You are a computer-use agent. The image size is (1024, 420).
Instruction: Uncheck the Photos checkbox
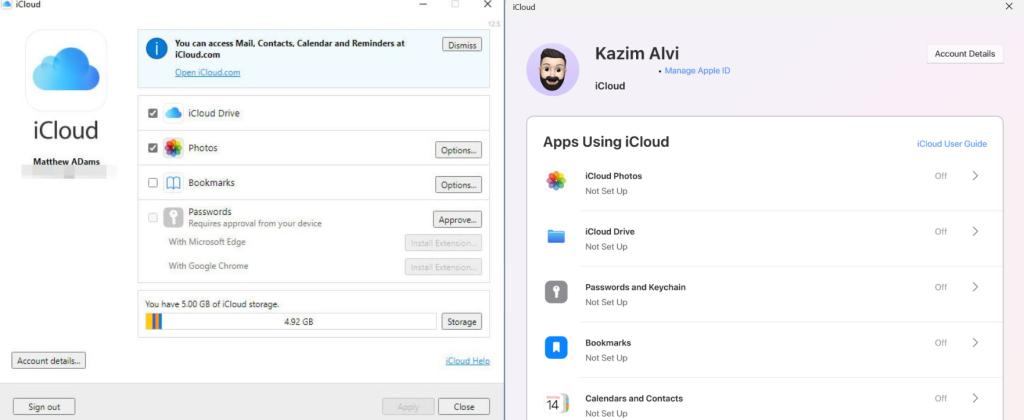click(153, 148)
